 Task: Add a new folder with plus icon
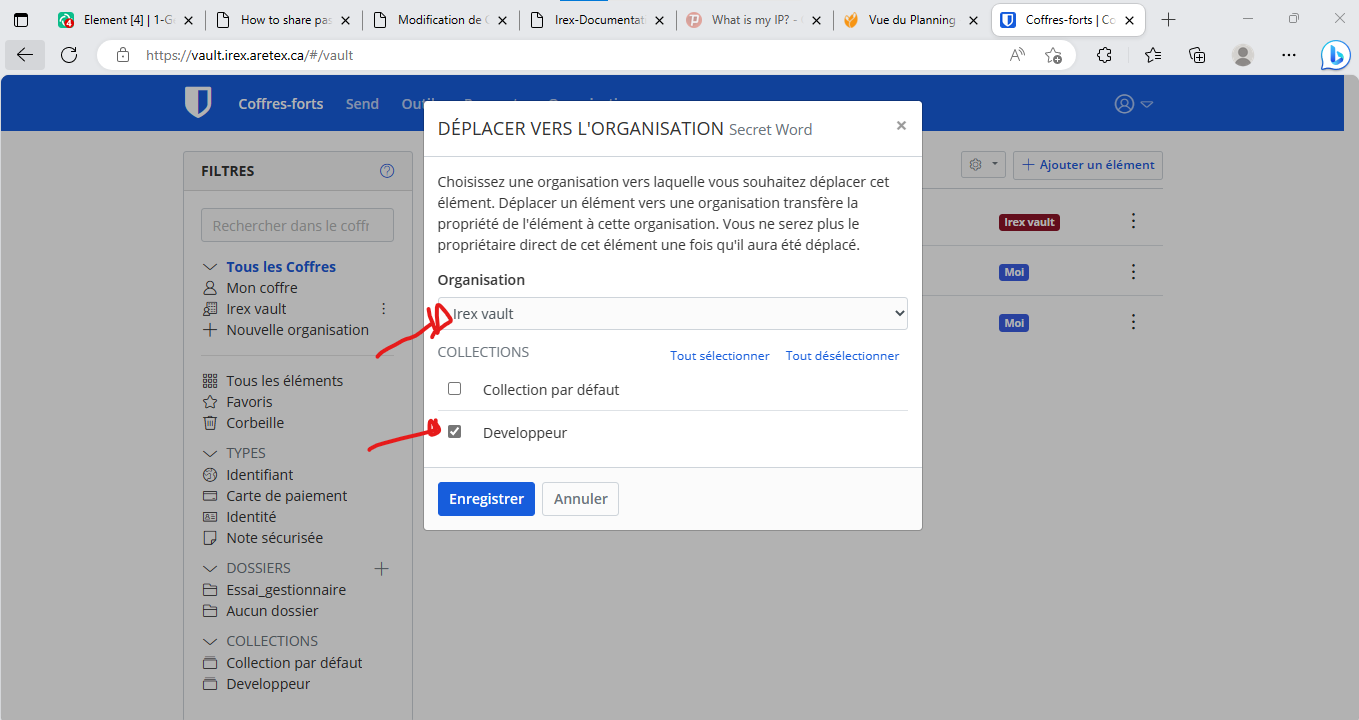click(x=381, y=568)
